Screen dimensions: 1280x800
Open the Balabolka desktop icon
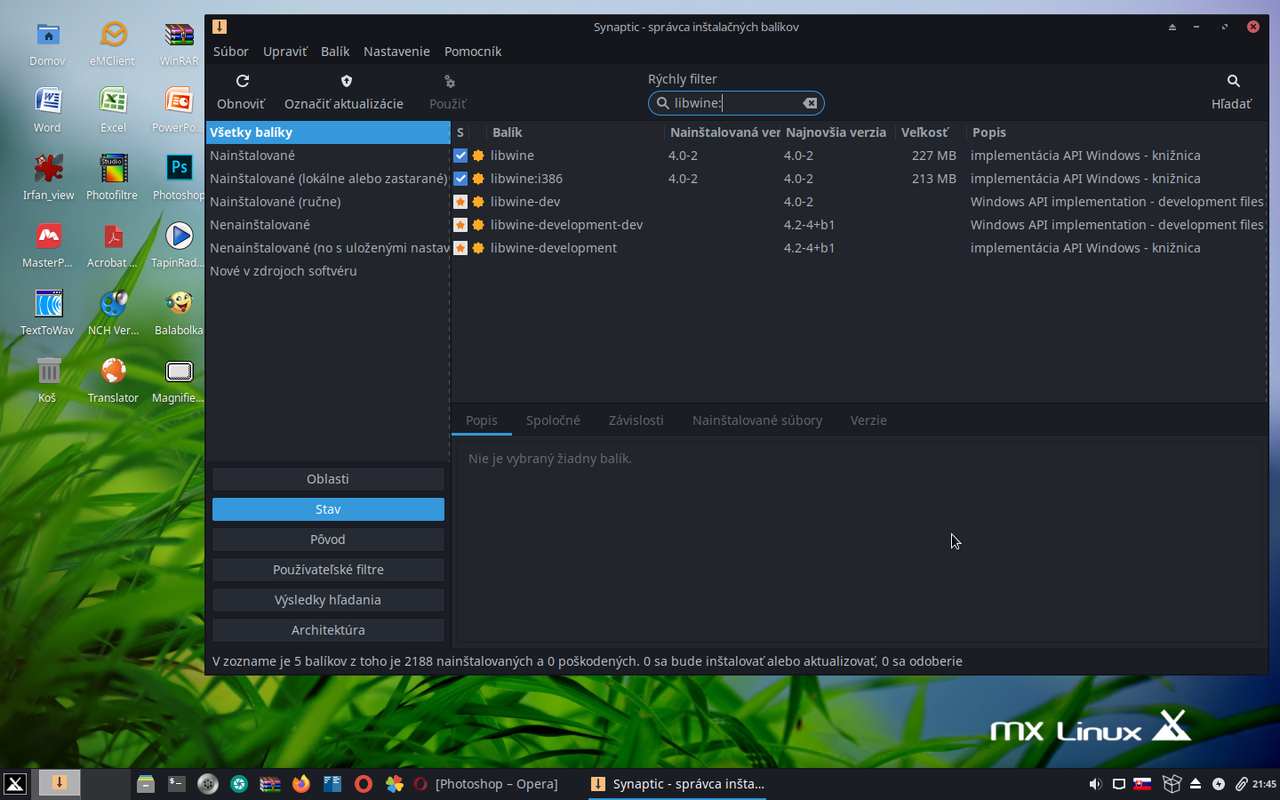[x=179, y=312]
